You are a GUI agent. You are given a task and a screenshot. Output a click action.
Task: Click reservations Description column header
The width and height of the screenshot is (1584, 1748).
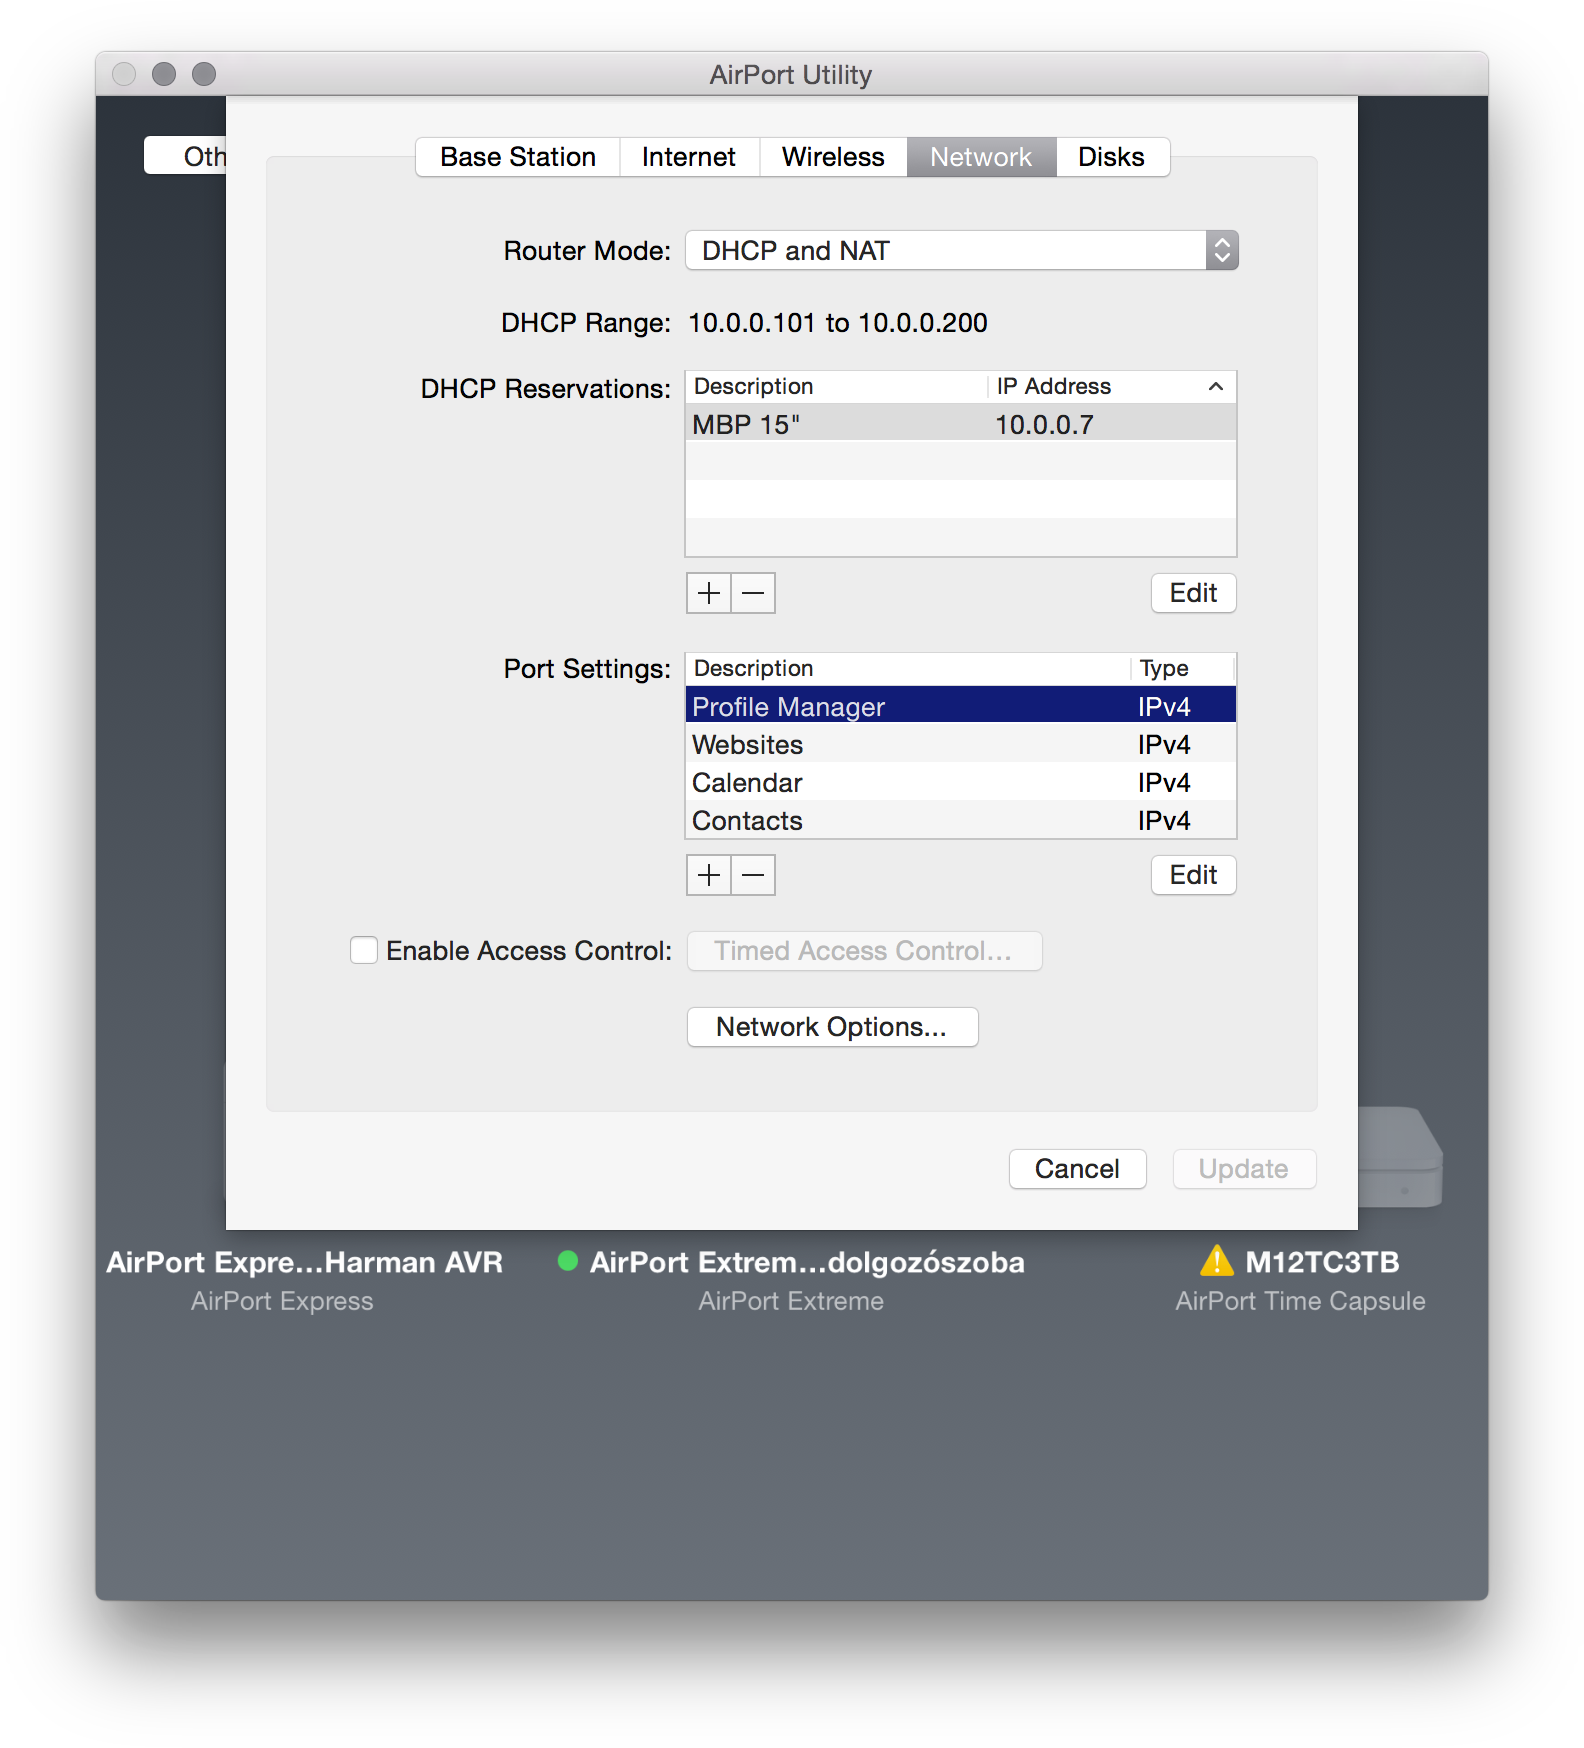pyautogui.click(x=837, y=387)
